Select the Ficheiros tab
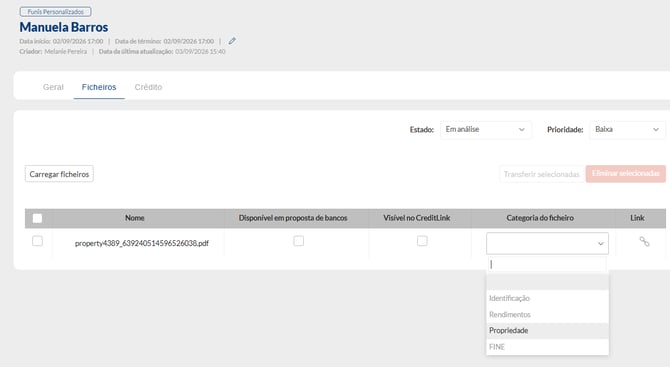The height and width of the screenshot is (367, 670). tap(99, 87)
